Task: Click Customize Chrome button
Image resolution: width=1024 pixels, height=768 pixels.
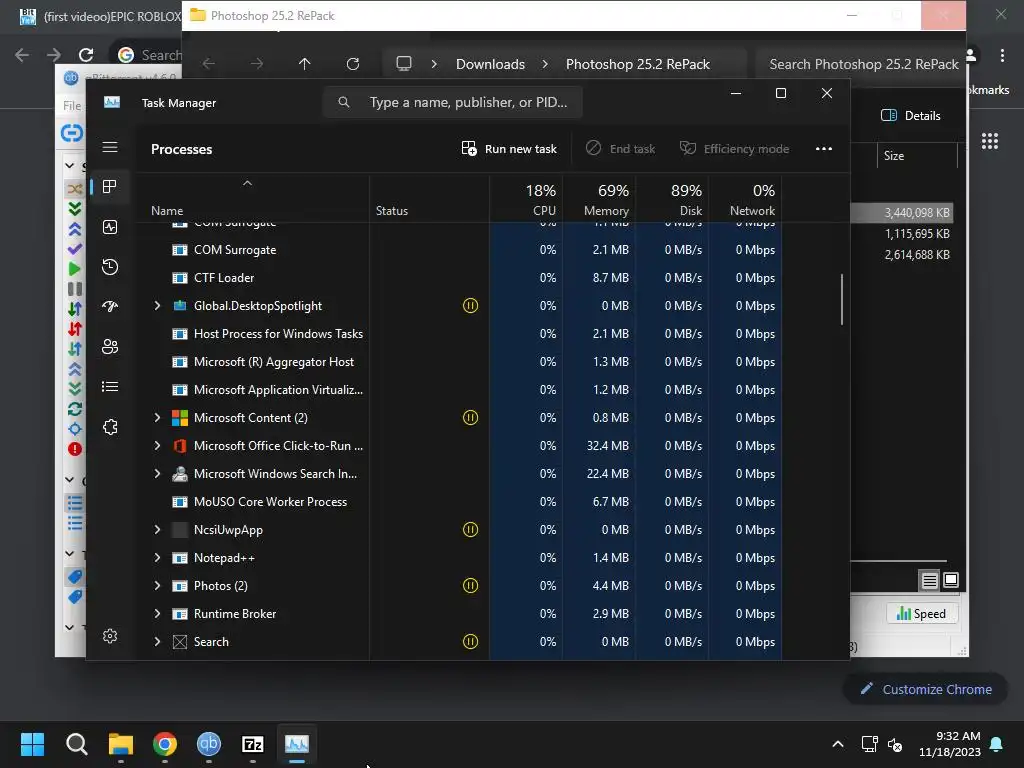Action: [x=925, y=690]
